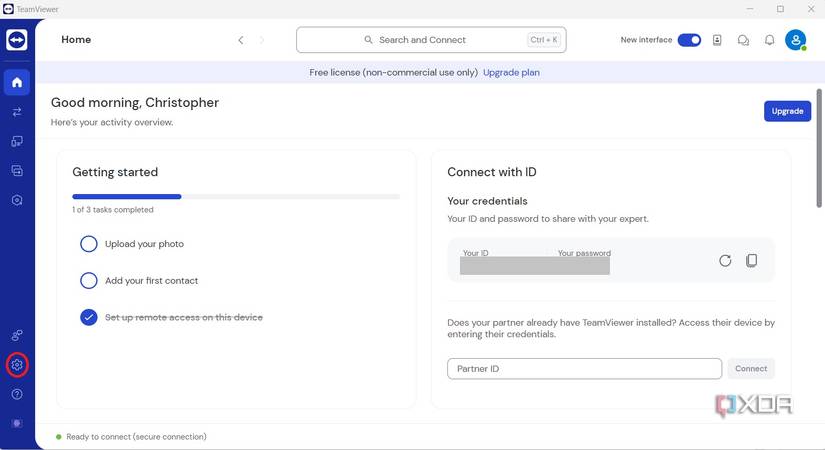The height and width of the screenshot is (450, 825).
Task: Click the Partner ID input field
Action: 584,368
